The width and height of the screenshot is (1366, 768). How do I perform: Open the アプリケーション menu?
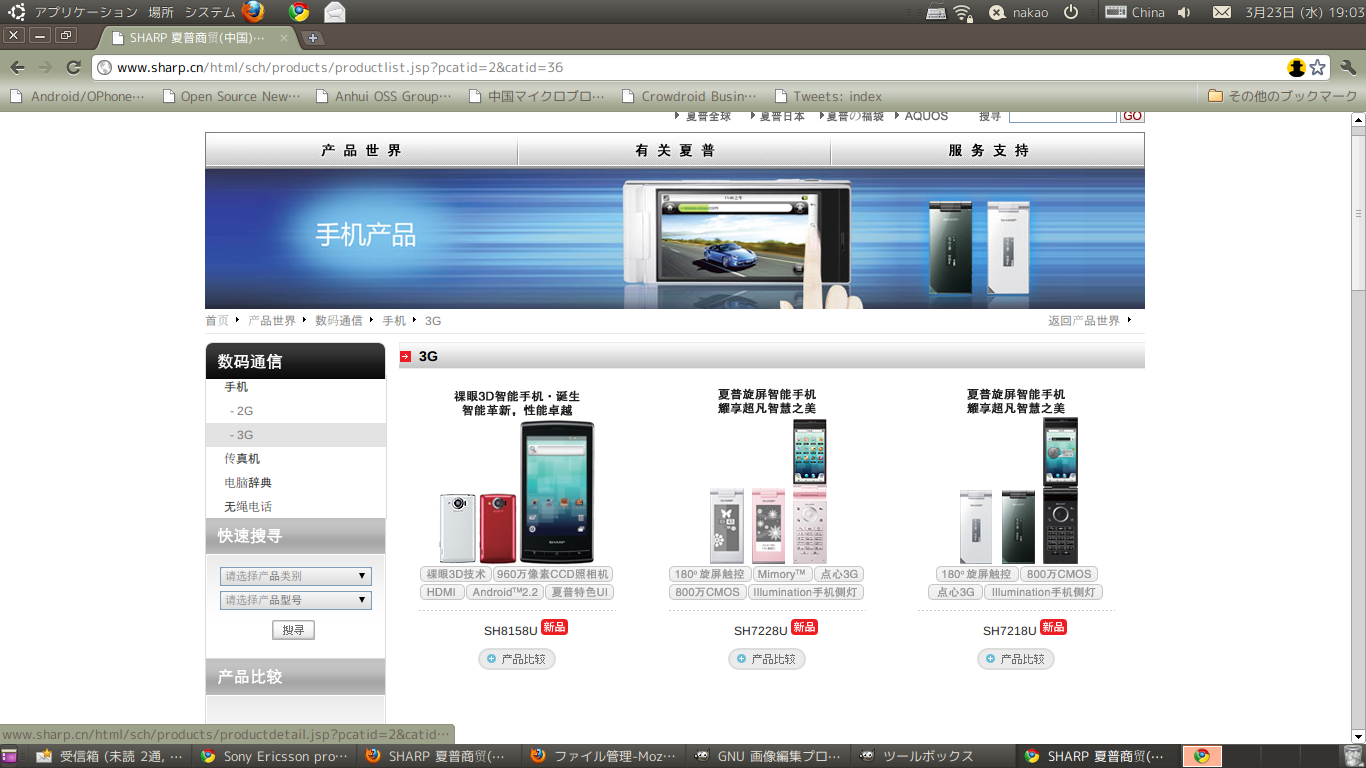pyautogui.click(x=86, y=12)
